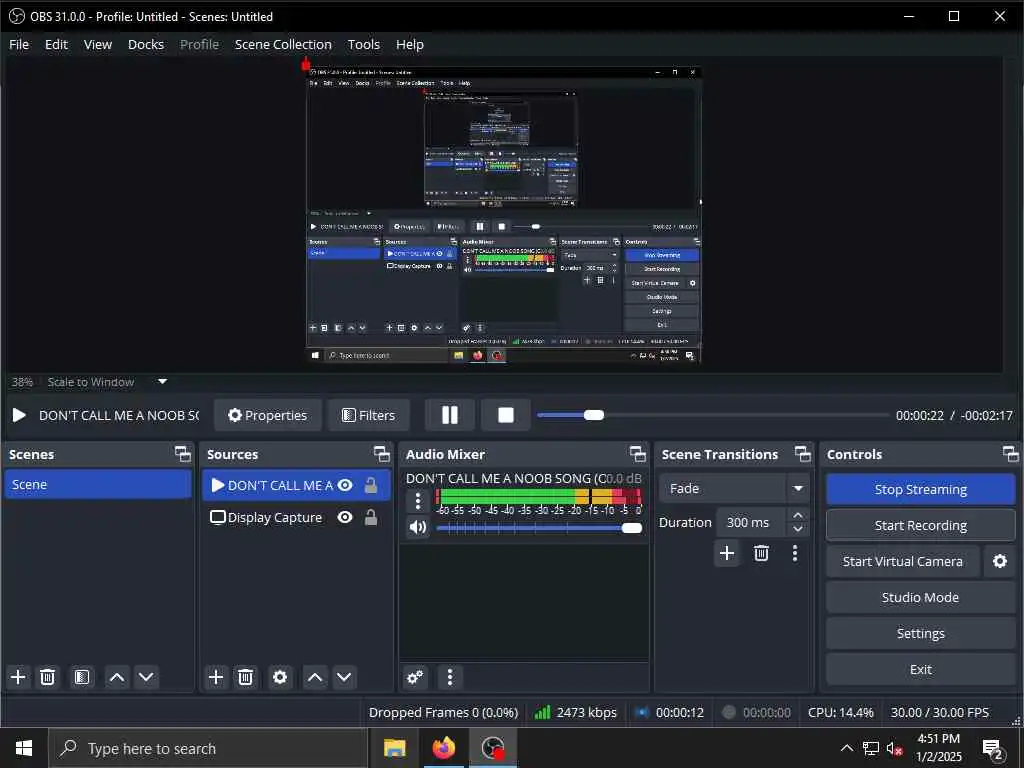Image resolution: width=1024 pixels, height=768 pixels.
Task: Click Start Recording button
Action: tap(921, 525)
